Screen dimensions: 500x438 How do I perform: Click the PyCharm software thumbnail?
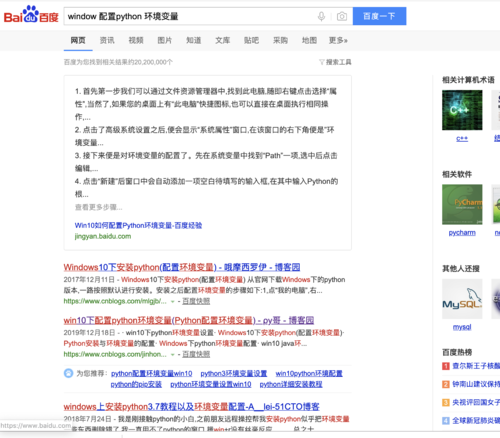click(x=462, y=204)
